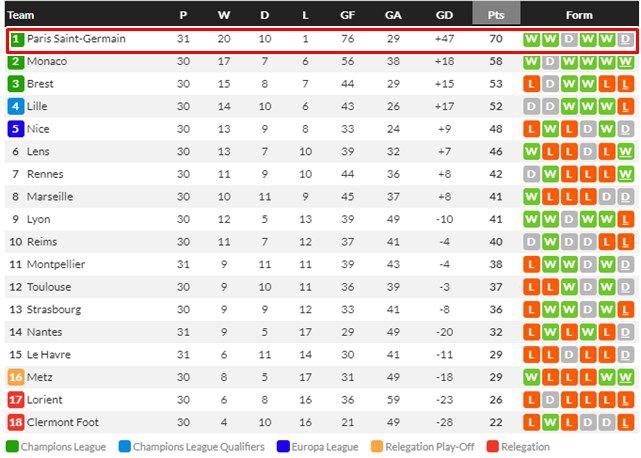Open the Lyon team link

click(39, 219)
